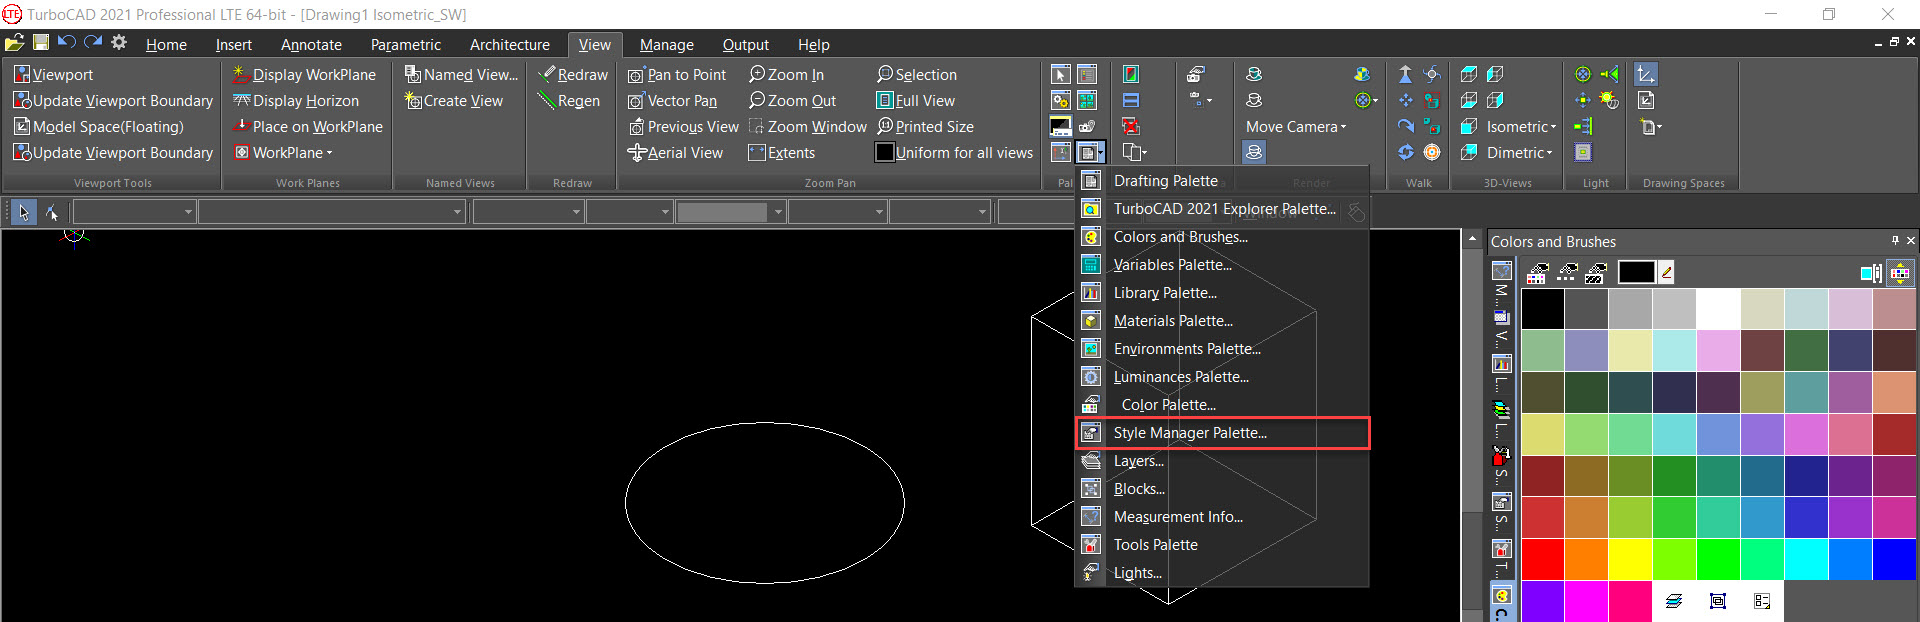Image resolution: width=1920 pixels, height=622 pixels.
Task: Click the Regen tool
Action: pos(569,100)
